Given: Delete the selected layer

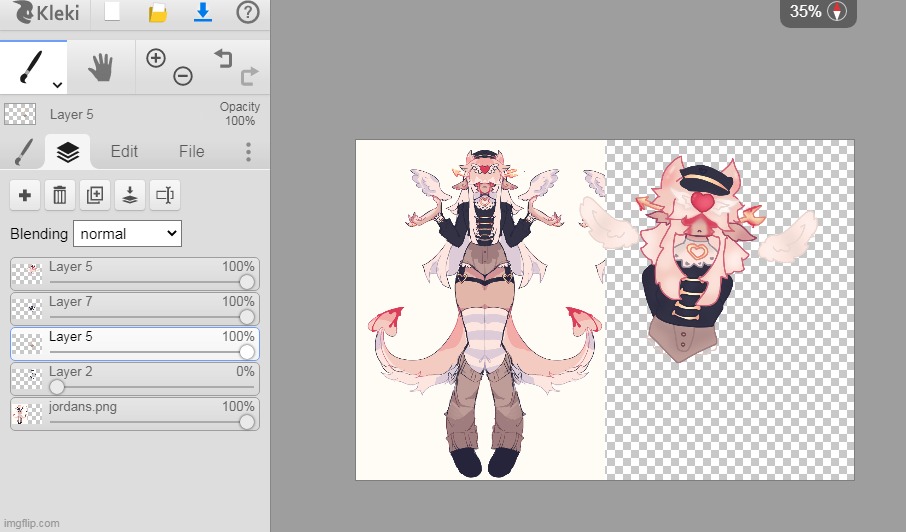Looking at the screenshot, I should [60, 195].
